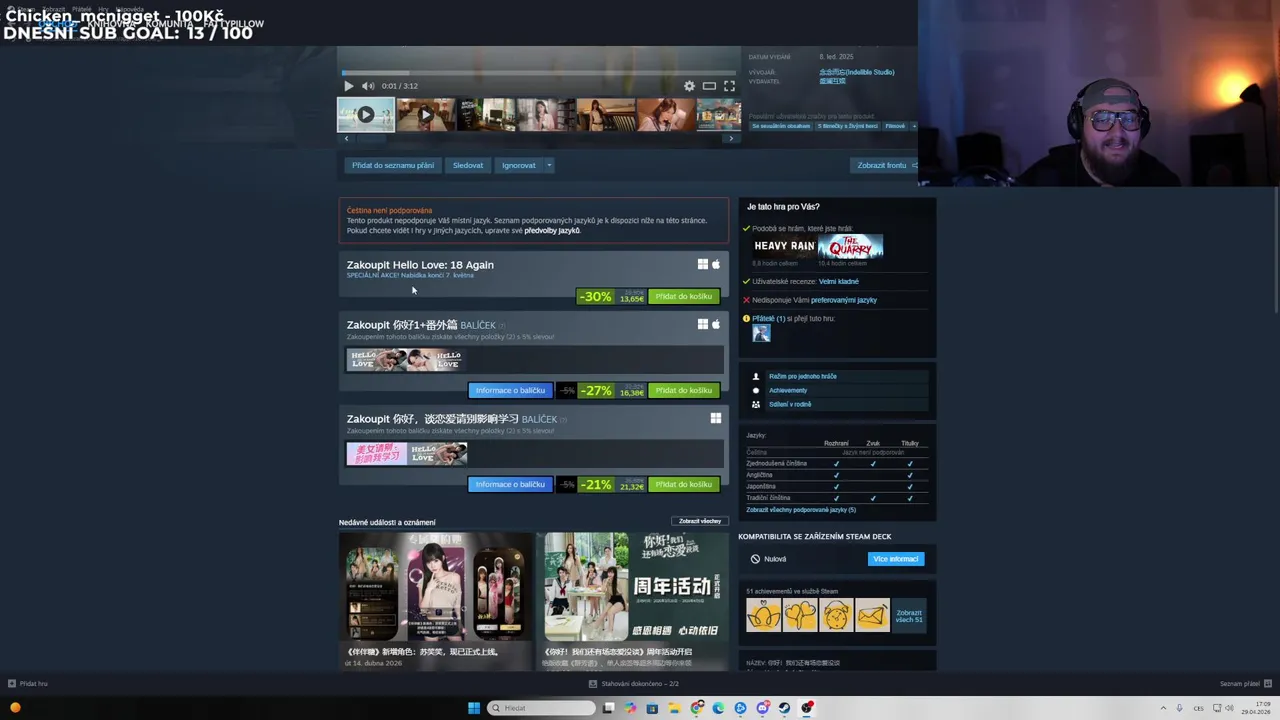1280x720 pixels.
Task: Play the trailer with the play icon
Action: pos(348,86)
